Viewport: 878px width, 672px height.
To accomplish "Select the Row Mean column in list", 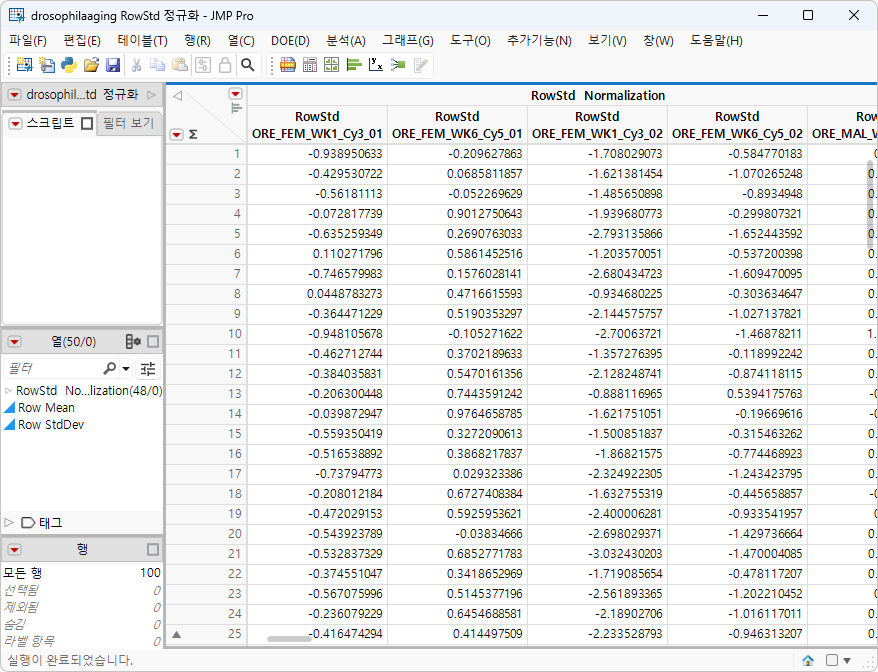I will click(x=46, y=408).
